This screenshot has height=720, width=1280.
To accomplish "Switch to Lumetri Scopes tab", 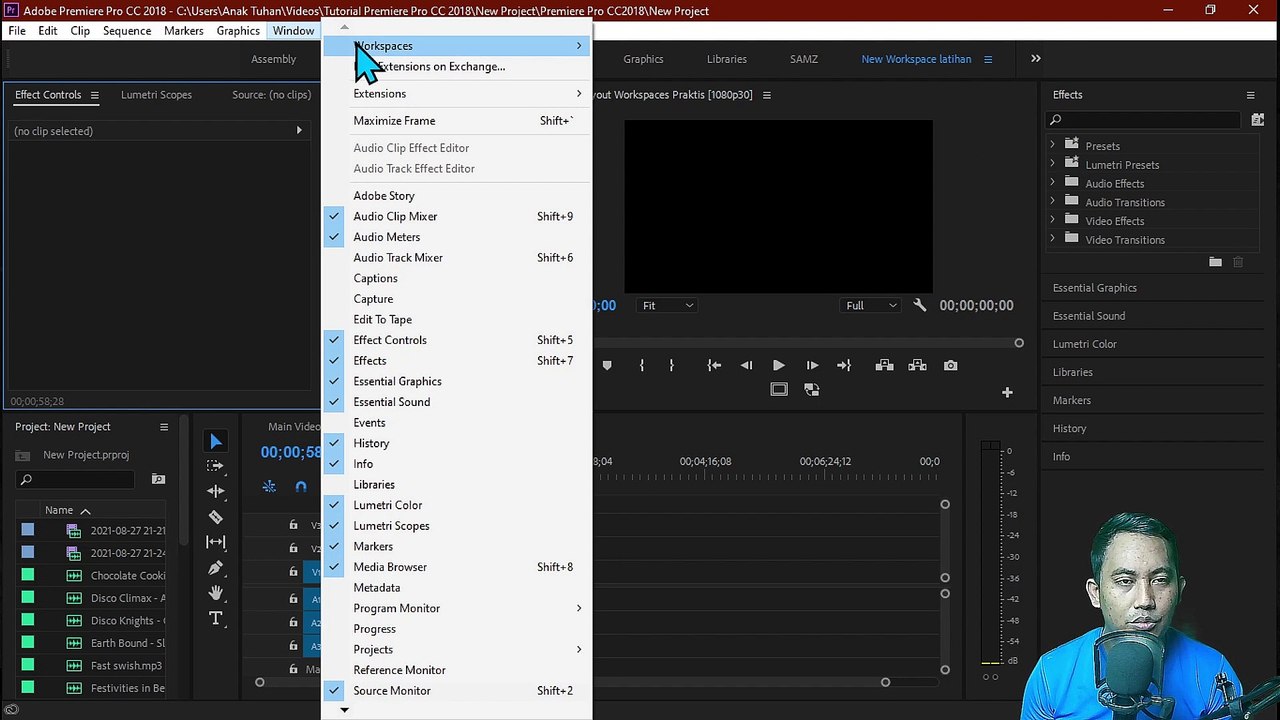I will coord(156,95).
